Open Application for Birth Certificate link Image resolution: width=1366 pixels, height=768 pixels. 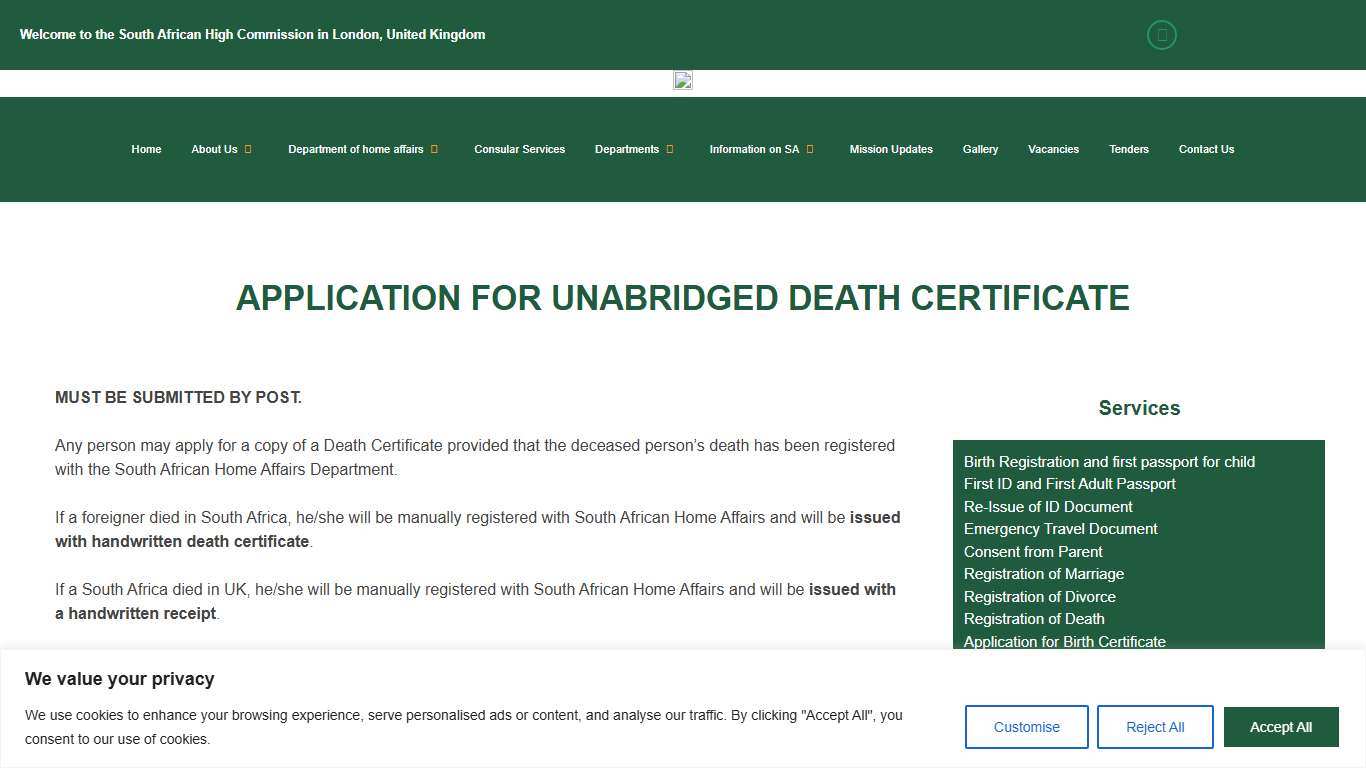click(1065, 641)
